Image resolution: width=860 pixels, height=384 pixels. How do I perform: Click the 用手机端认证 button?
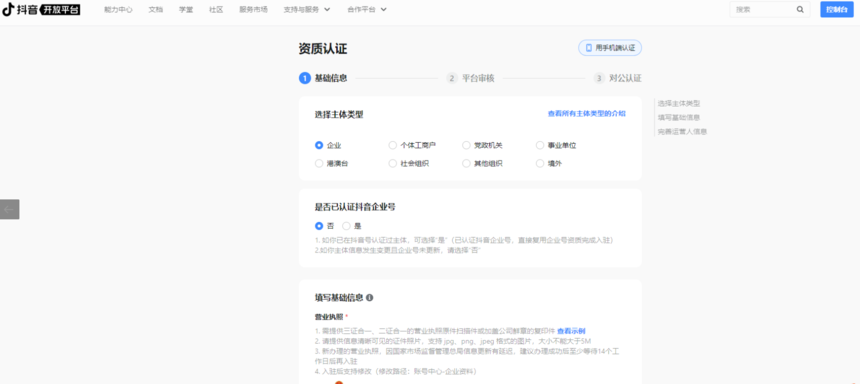coord(610,48)
